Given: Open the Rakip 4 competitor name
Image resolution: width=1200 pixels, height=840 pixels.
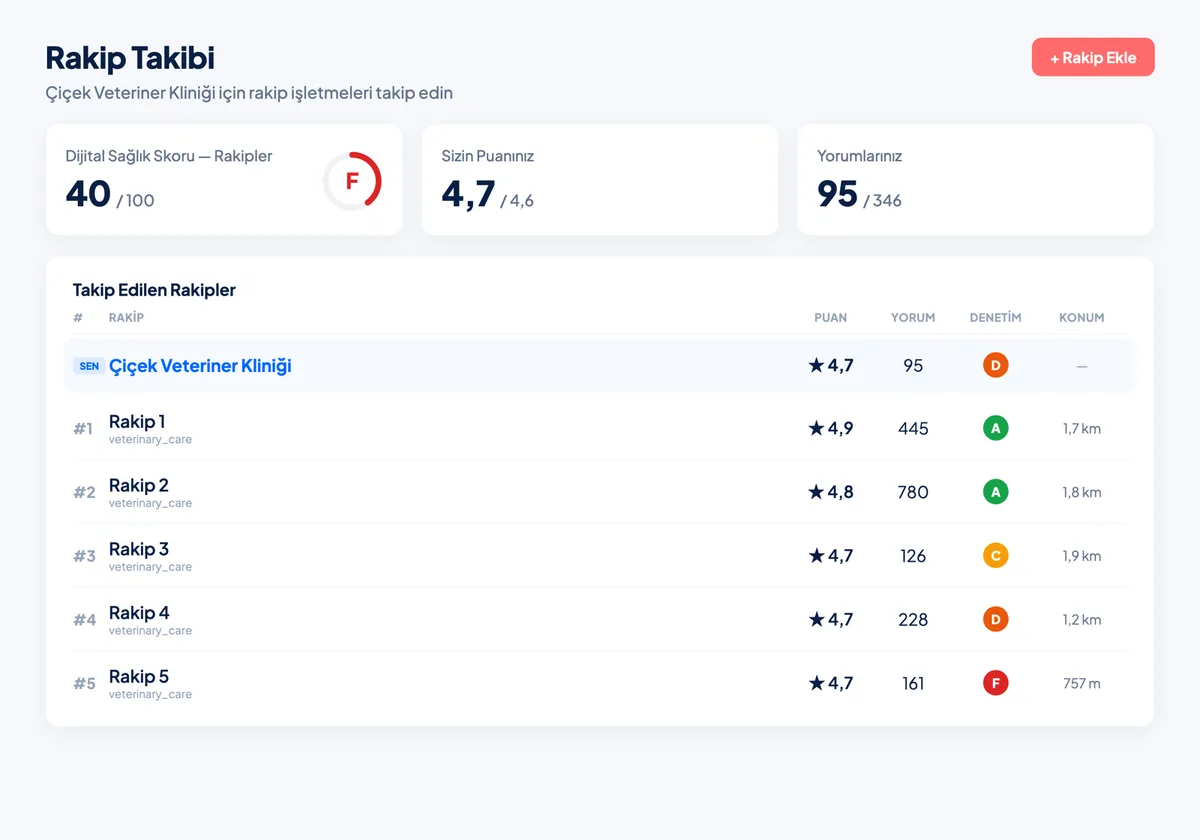Looking at the screenshot, I should click(x=139, y=613).
